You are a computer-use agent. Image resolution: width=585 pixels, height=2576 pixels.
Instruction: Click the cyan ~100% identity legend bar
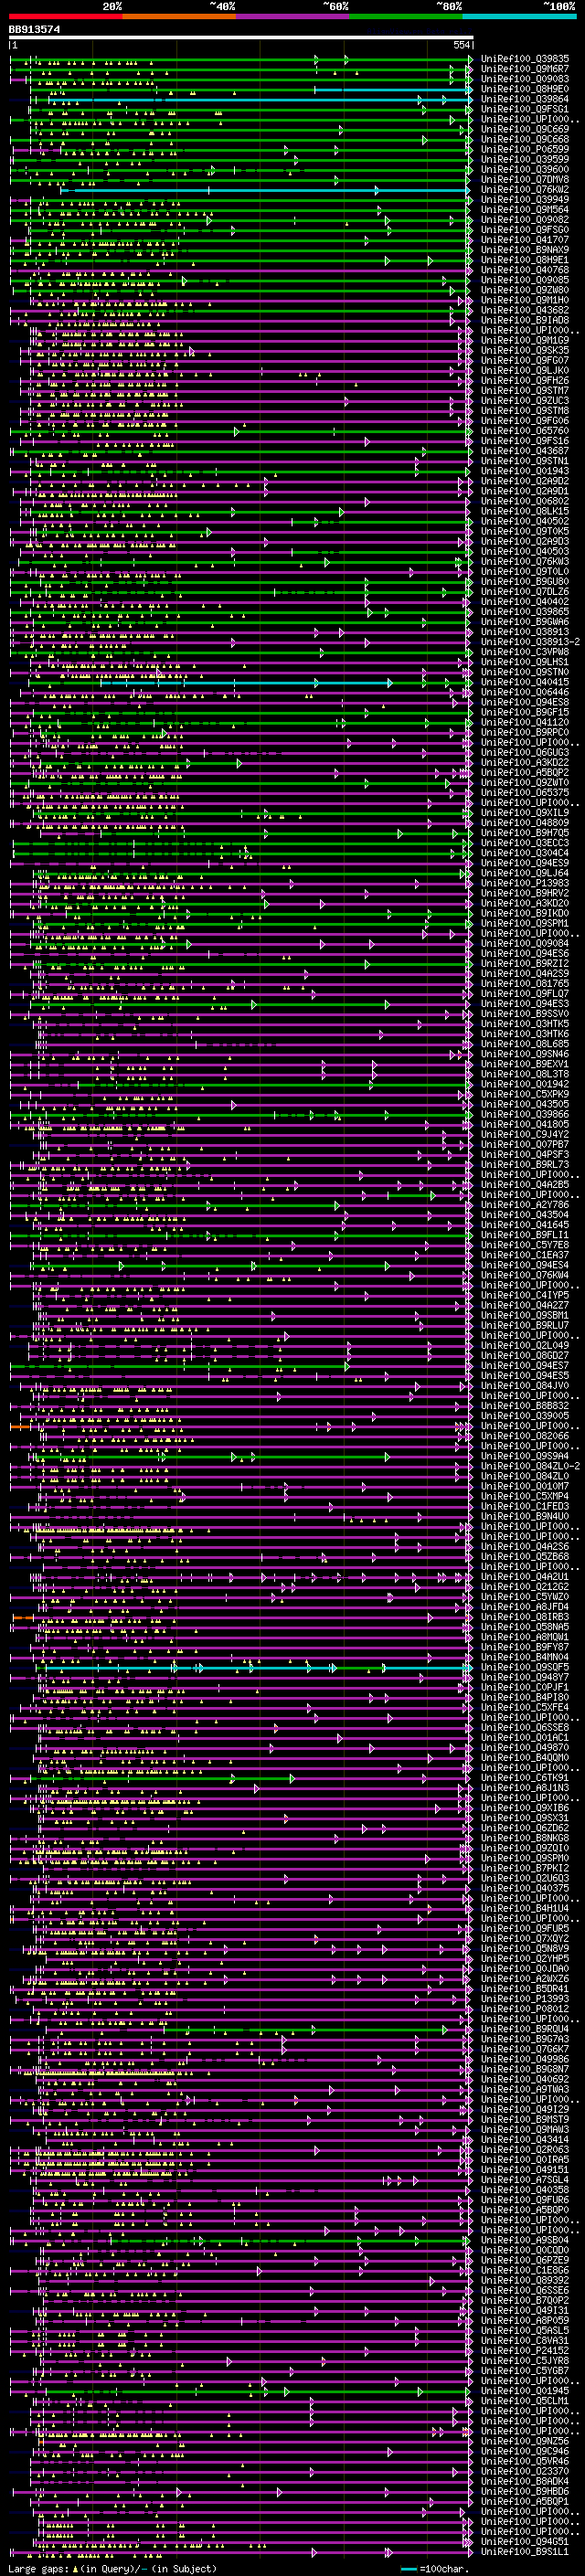pyautogui.click(x=519, y=16)
